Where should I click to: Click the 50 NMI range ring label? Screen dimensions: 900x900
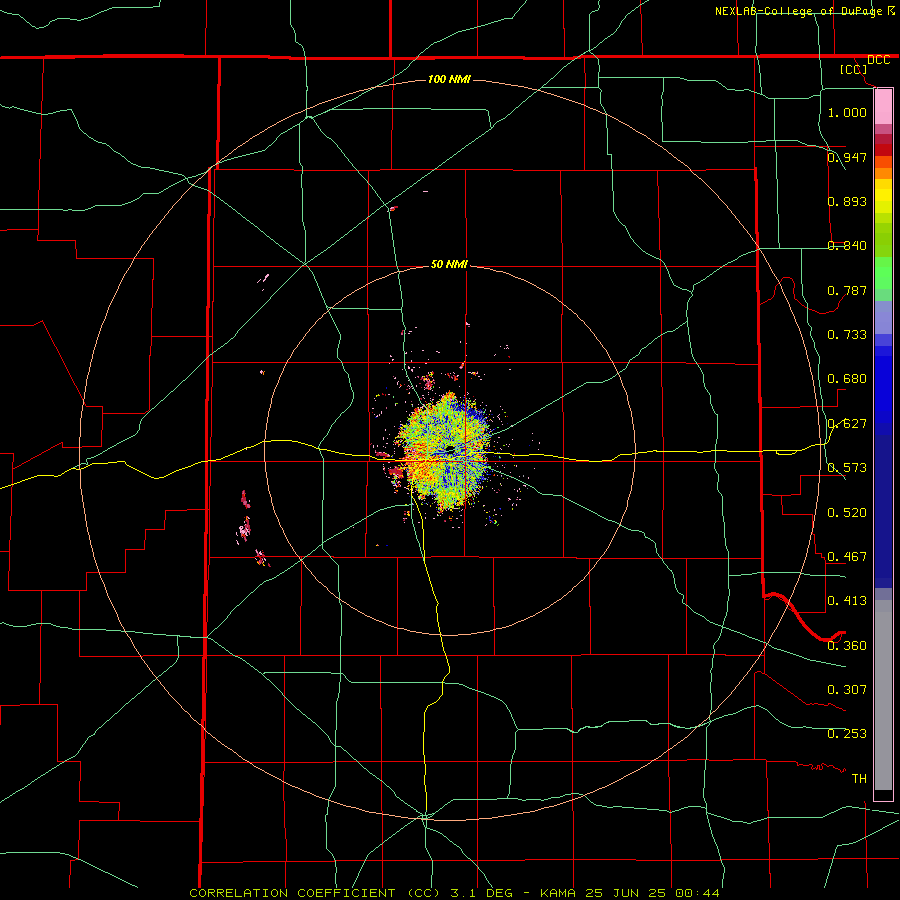(x=449, y=264)
